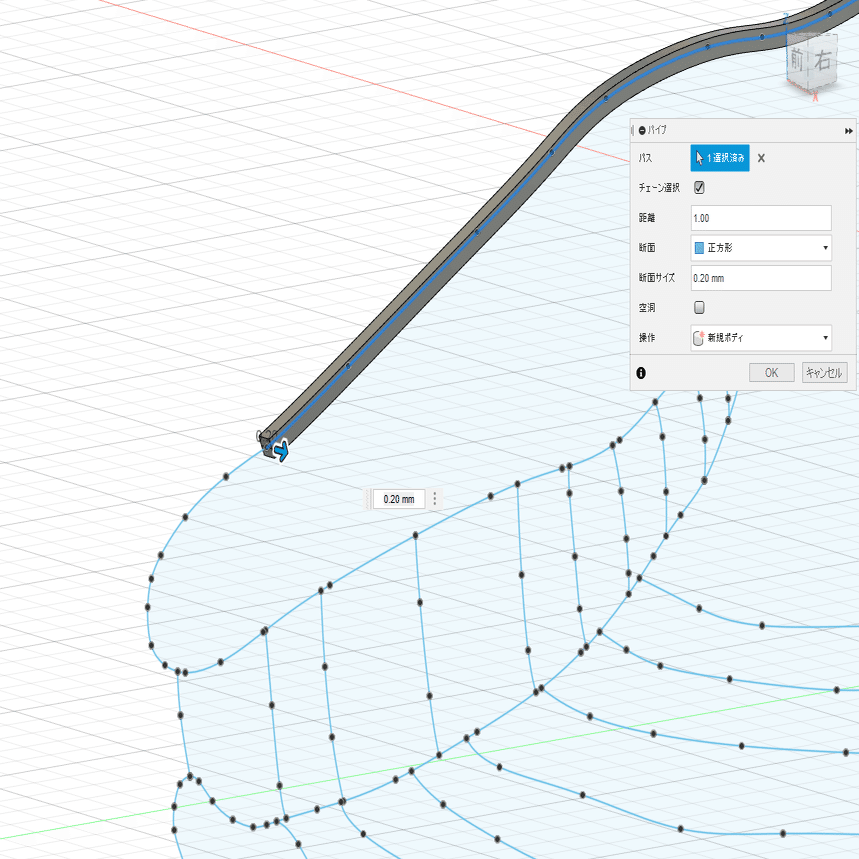Click the 前 face of the ViewCube
The image size is (859, 859).
pyautogui.click(x=797, y=61)
